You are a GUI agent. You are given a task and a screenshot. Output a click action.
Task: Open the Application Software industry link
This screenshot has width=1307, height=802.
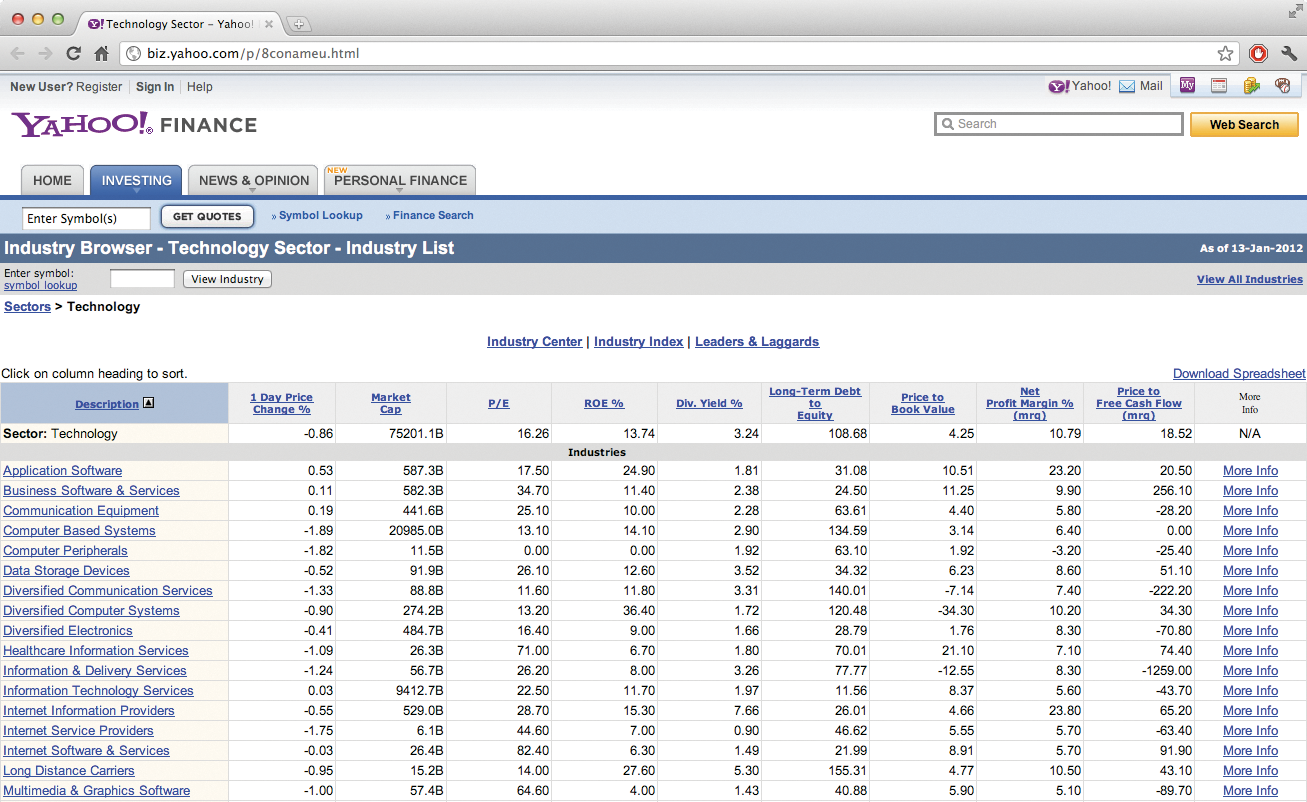tap(63, 471)
